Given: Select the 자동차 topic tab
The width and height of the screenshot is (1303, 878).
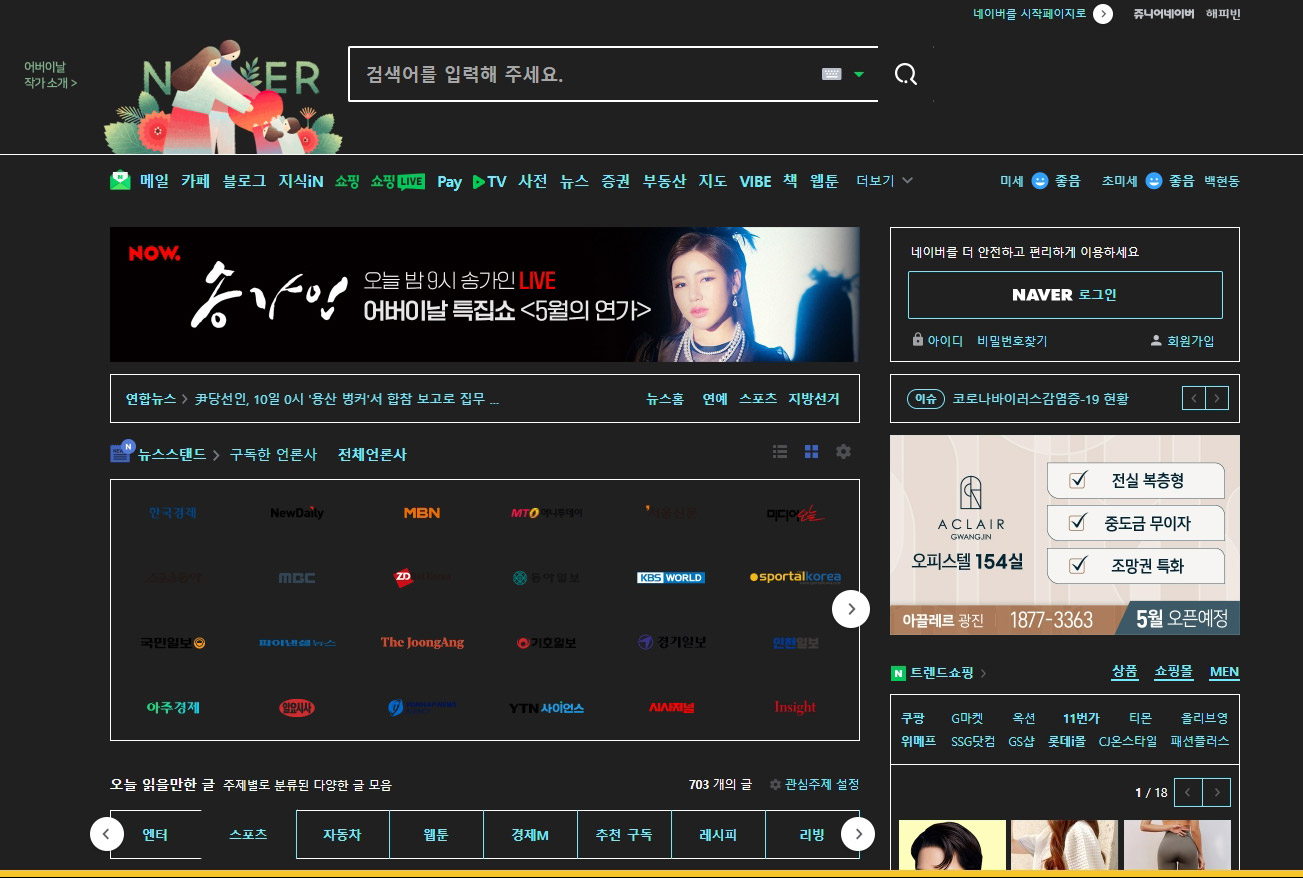Looking at the screenshot, I should click(x=342, y=834).
